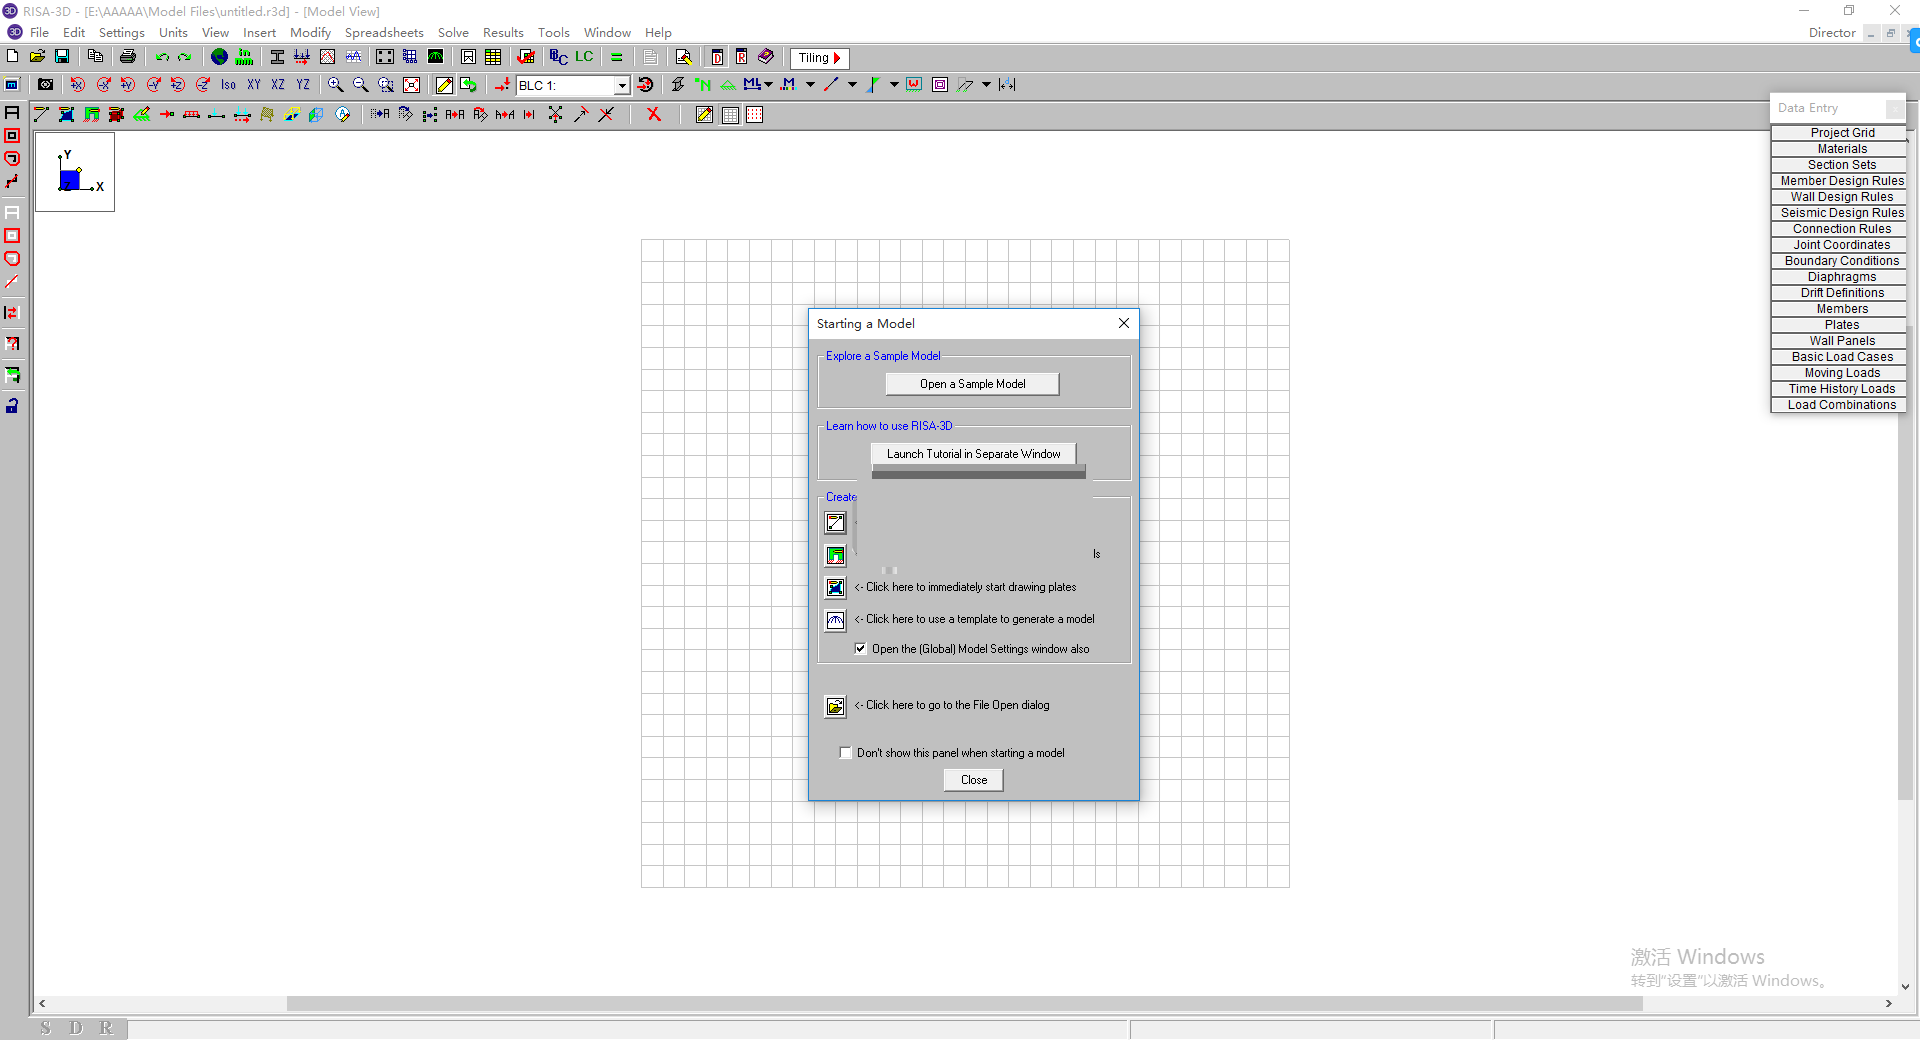1920x1040 pixels.
Task: Expand the green flag dropdown arrow
Action: pyautogui.click(x=894, y=85)
